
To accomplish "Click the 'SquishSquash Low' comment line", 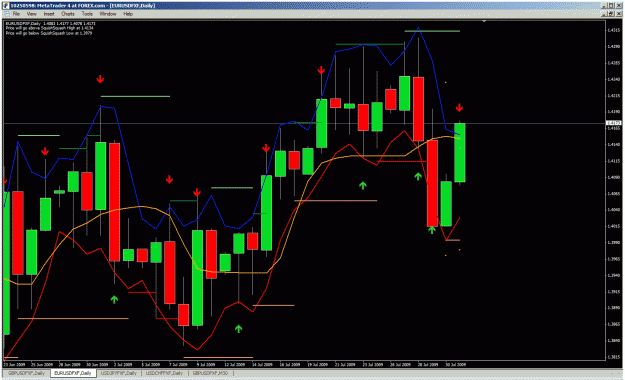I will 49,33.
